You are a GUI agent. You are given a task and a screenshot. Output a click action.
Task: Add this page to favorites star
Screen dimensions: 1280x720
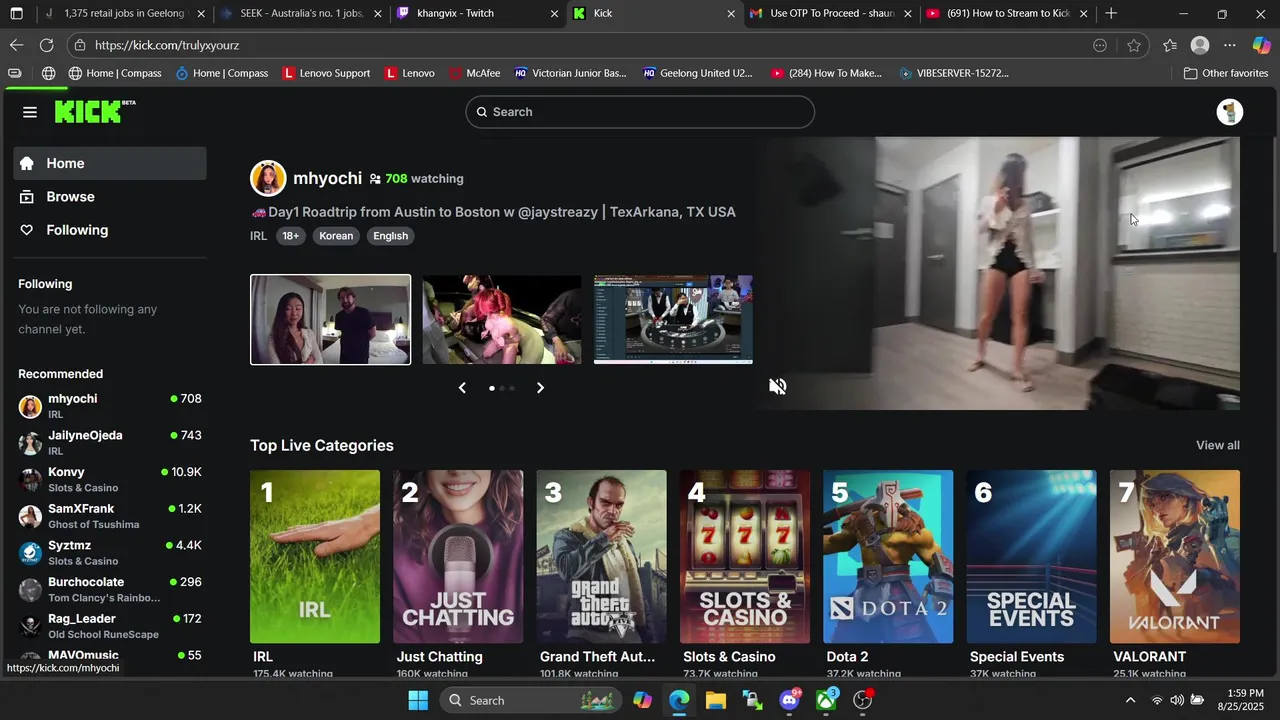pos(1133,45)
